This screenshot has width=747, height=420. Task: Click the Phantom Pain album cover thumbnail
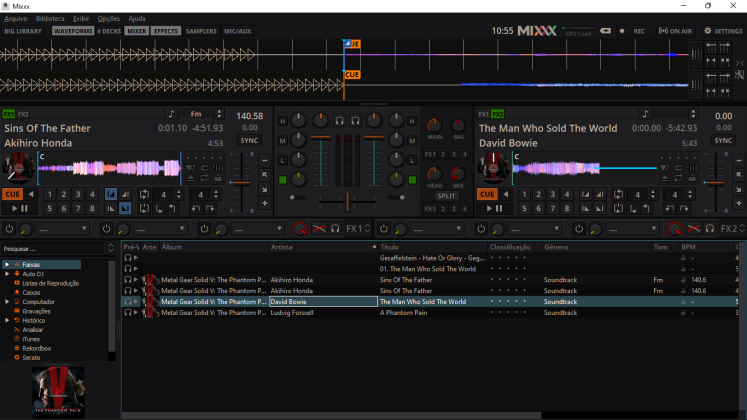pos(58,390)
